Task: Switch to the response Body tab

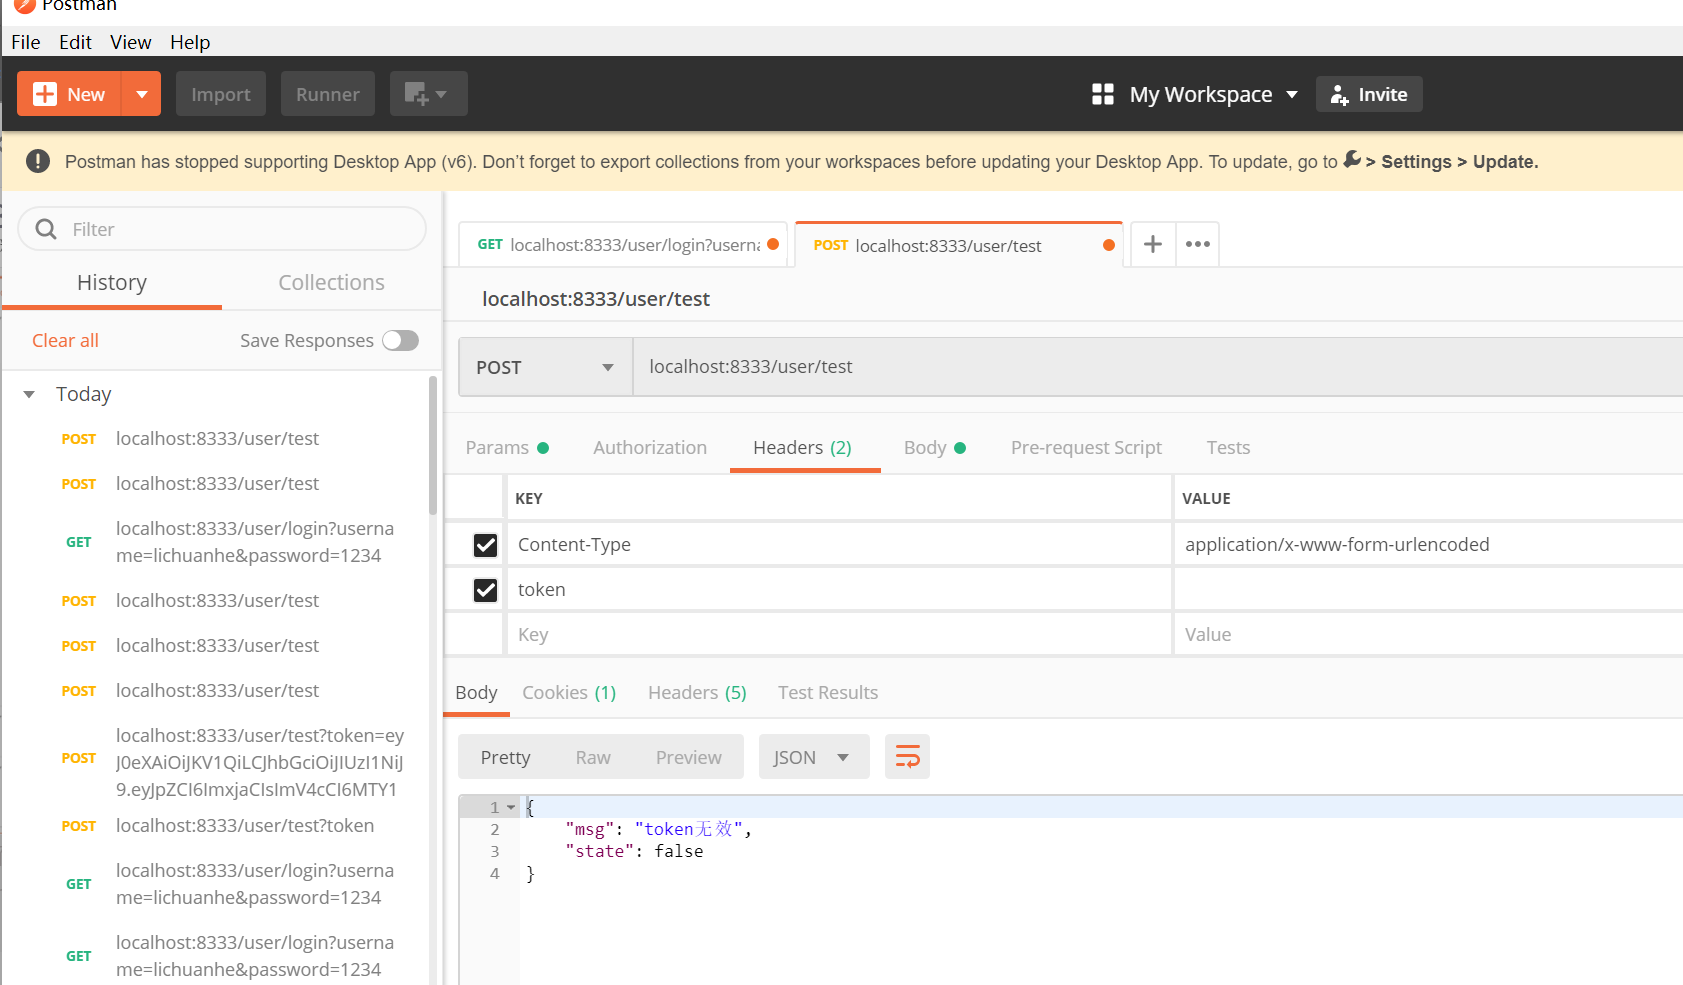Action: pyautogui.click(x=476, y=693)
